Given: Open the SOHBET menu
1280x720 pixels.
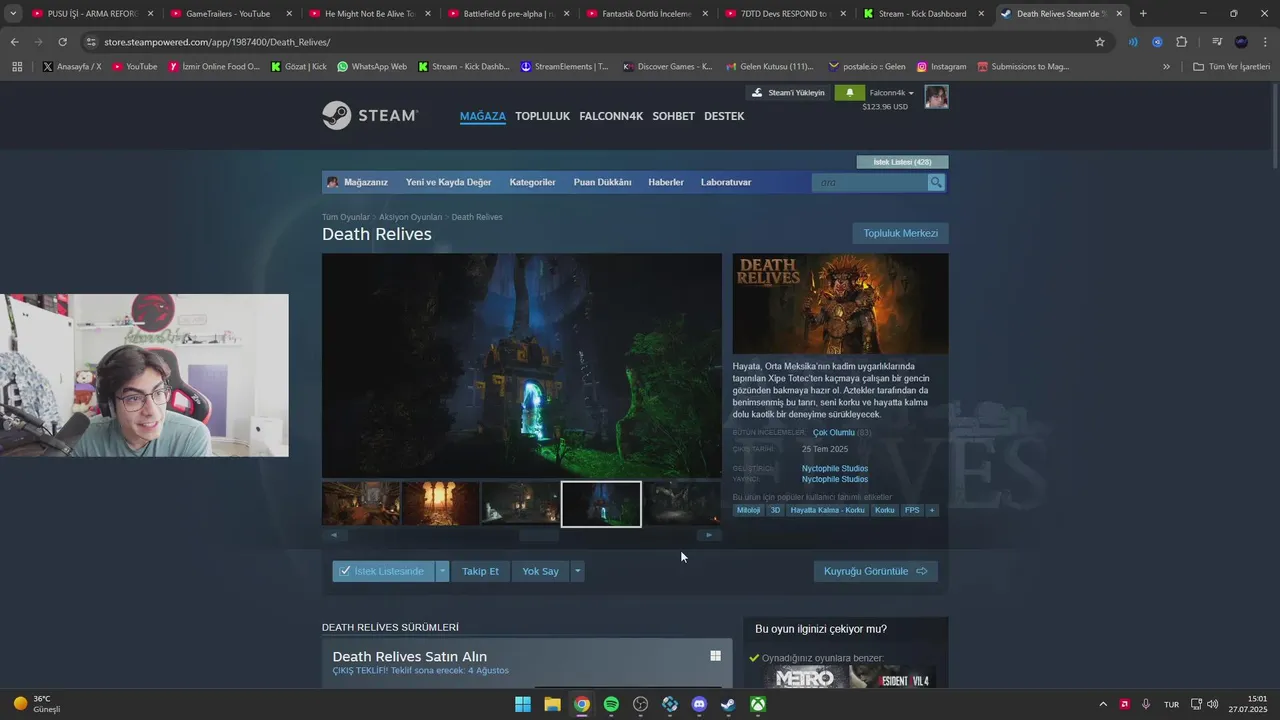Looking at the screenshot, I should coord(673,116).
